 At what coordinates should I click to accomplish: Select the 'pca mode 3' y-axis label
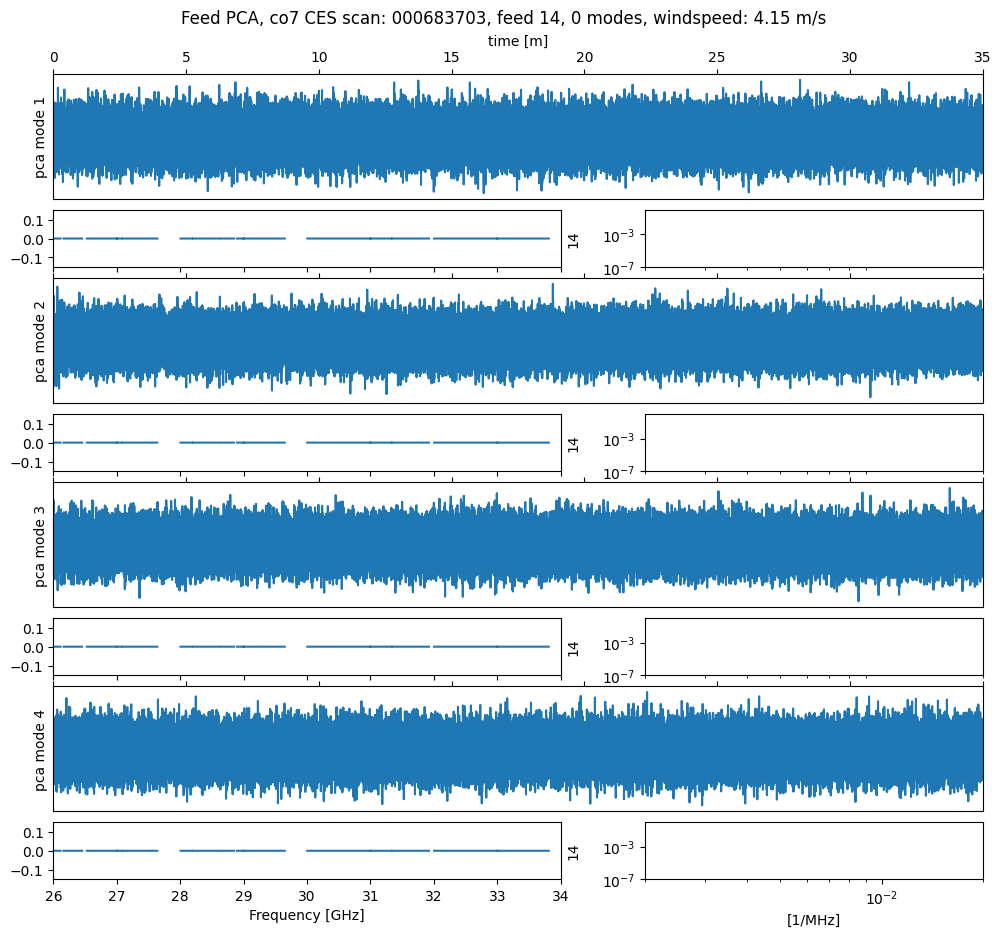coord(41,545)
